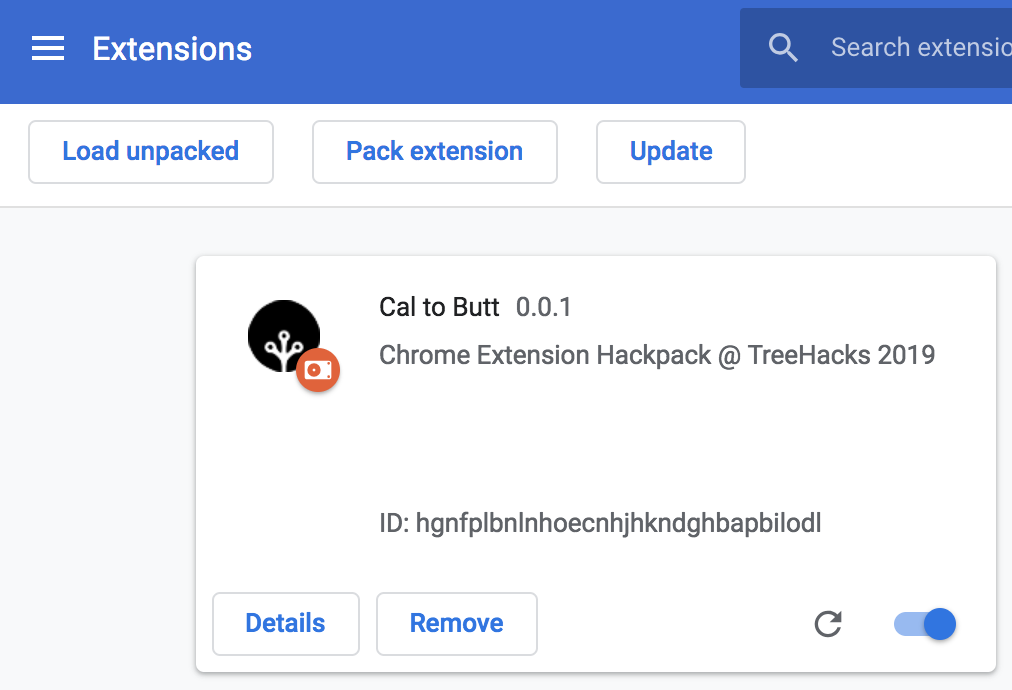This screenshot has height=690, width=1012.
Task: Click the Extensions page title
Action: [172, 49]
